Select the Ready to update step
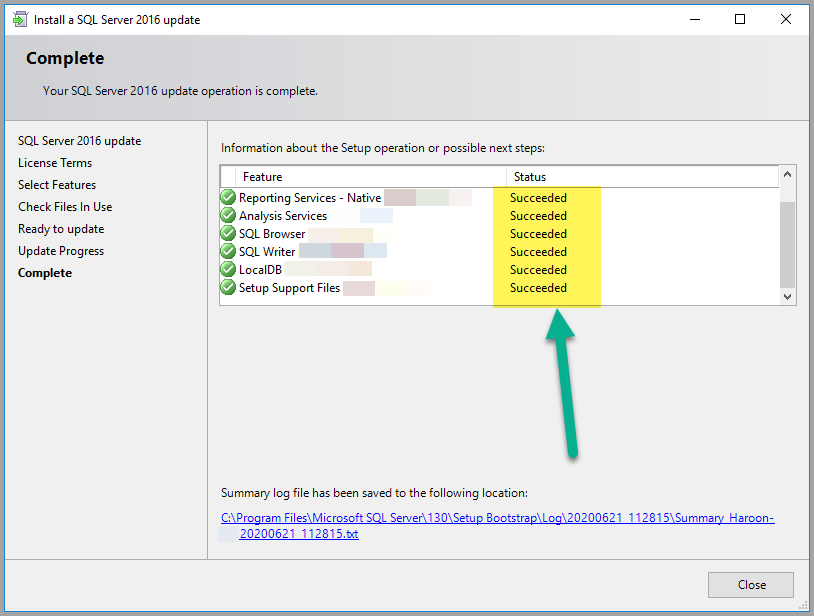This screenshot has height=616, width=814. (x=61, y=229)
